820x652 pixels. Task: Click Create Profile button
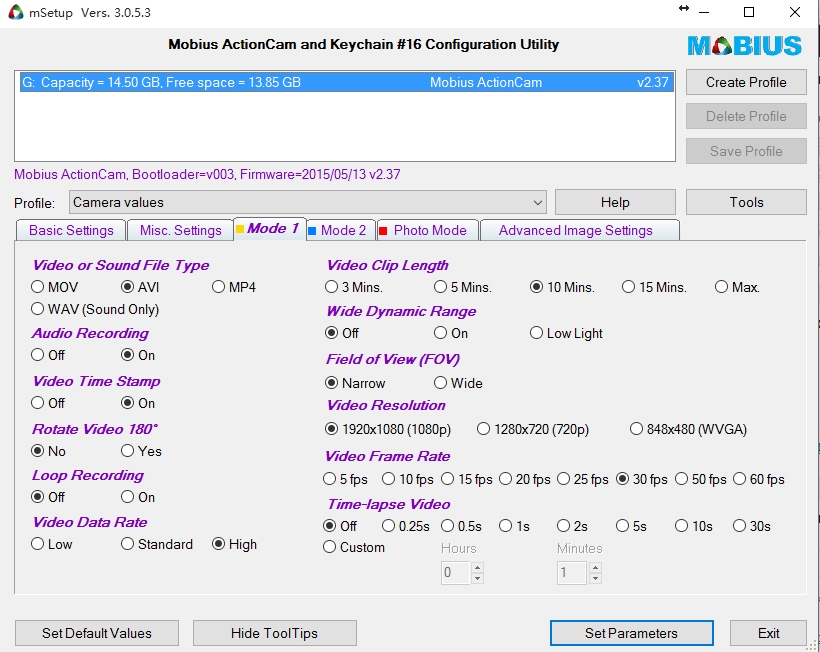[x=746, y=82]
